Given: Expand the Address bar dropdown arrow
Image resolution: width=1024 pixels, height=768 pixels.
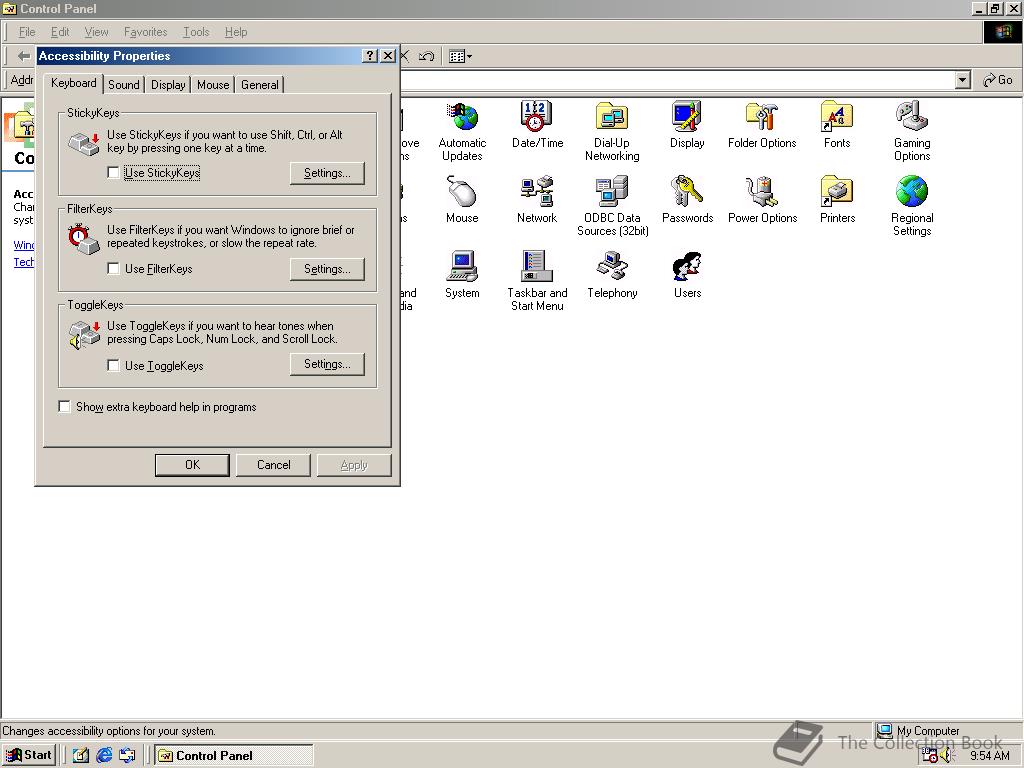Looking at the screenshot, I should pyautogui.click(x=962, y=80).
